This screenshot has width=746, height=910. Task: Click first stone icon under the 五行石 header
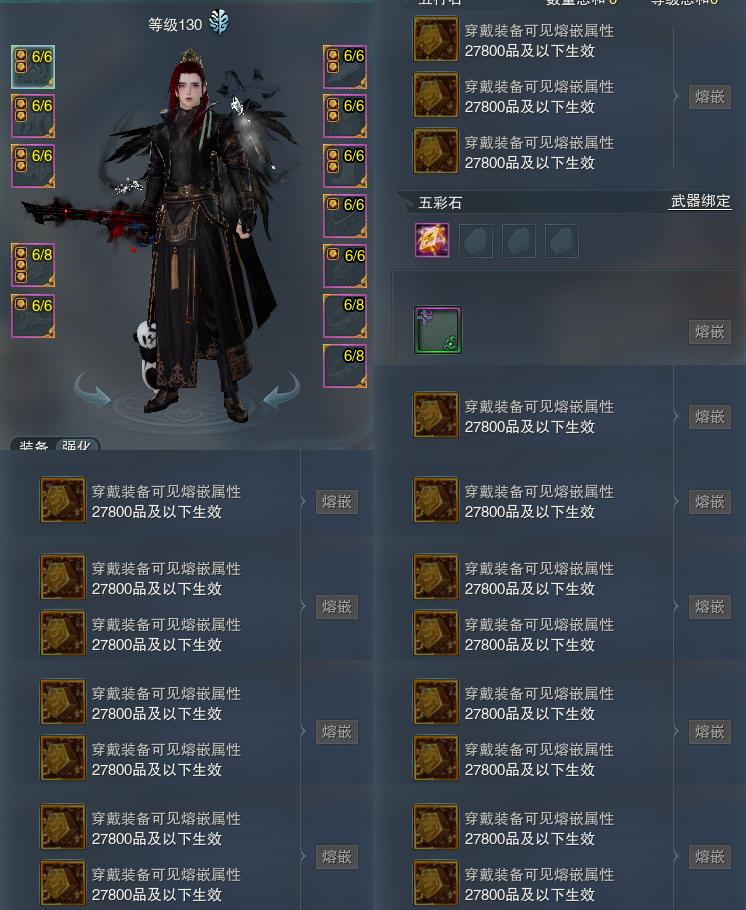coord(435,39)
